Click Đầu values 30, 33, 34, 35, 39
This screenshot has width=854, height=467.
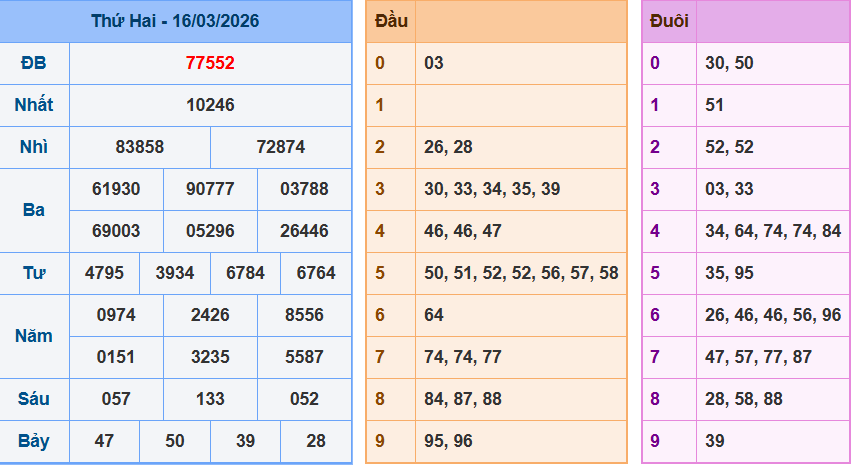(x=492, y=189)
